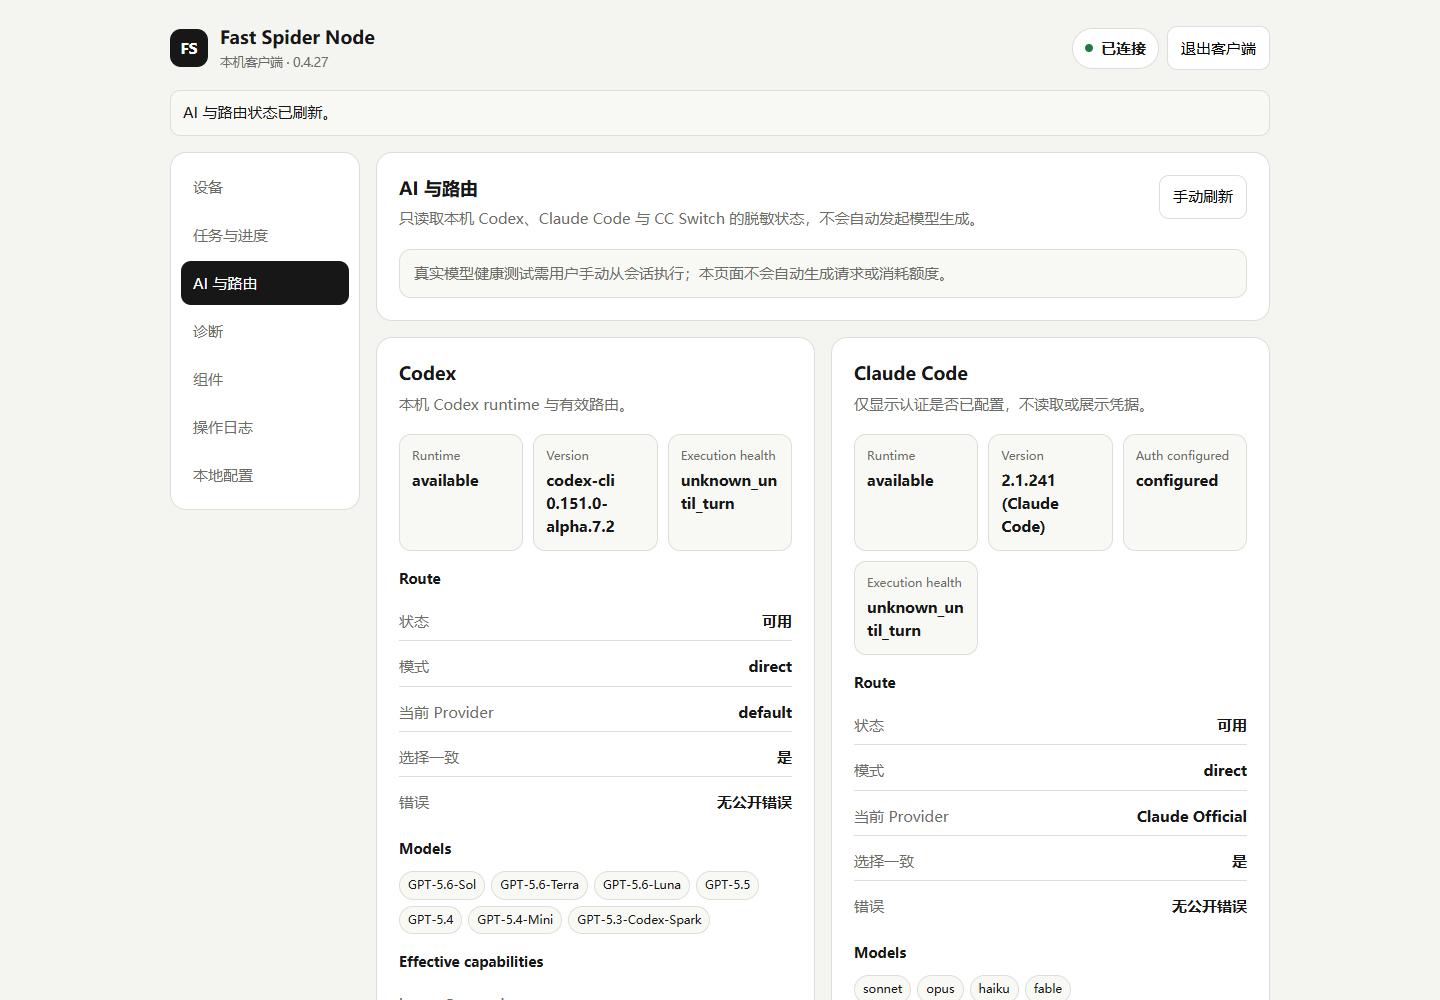Click the codex-cli 0.151.0-alpha.7.2 Version card
Screen dimensions: 1440x1000
[x=595, y=492]
